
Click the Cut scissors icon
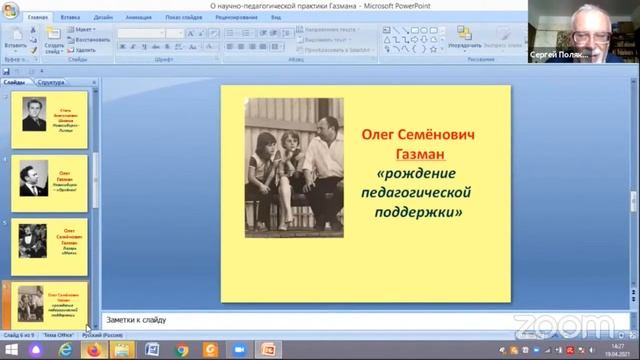(x=33, y=30)
